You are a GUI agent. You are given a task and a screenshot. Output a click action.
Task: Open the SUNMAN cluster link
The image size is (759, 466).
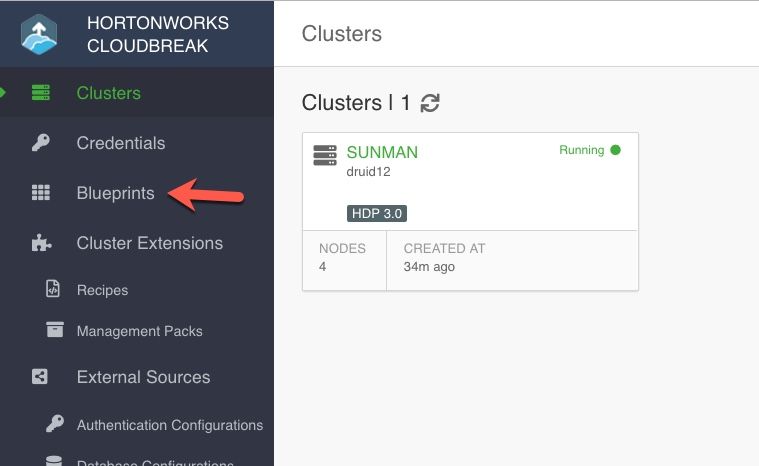(382, 153)
